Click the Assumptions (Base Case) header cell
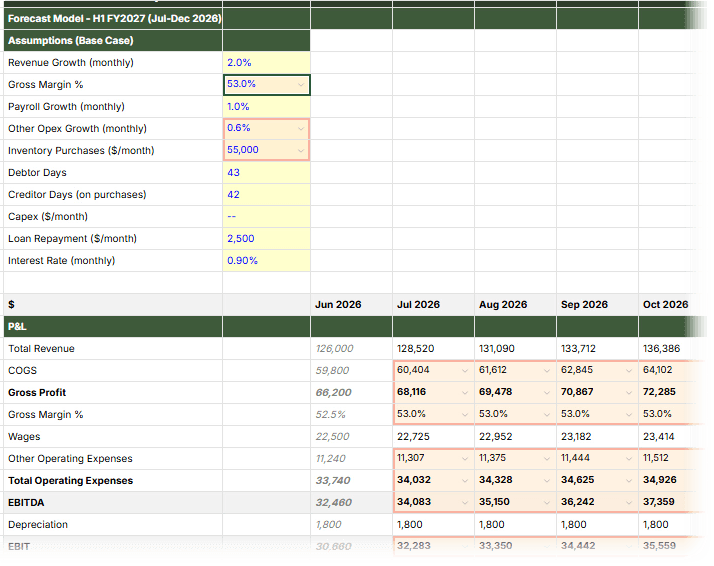 coord(113,41)
